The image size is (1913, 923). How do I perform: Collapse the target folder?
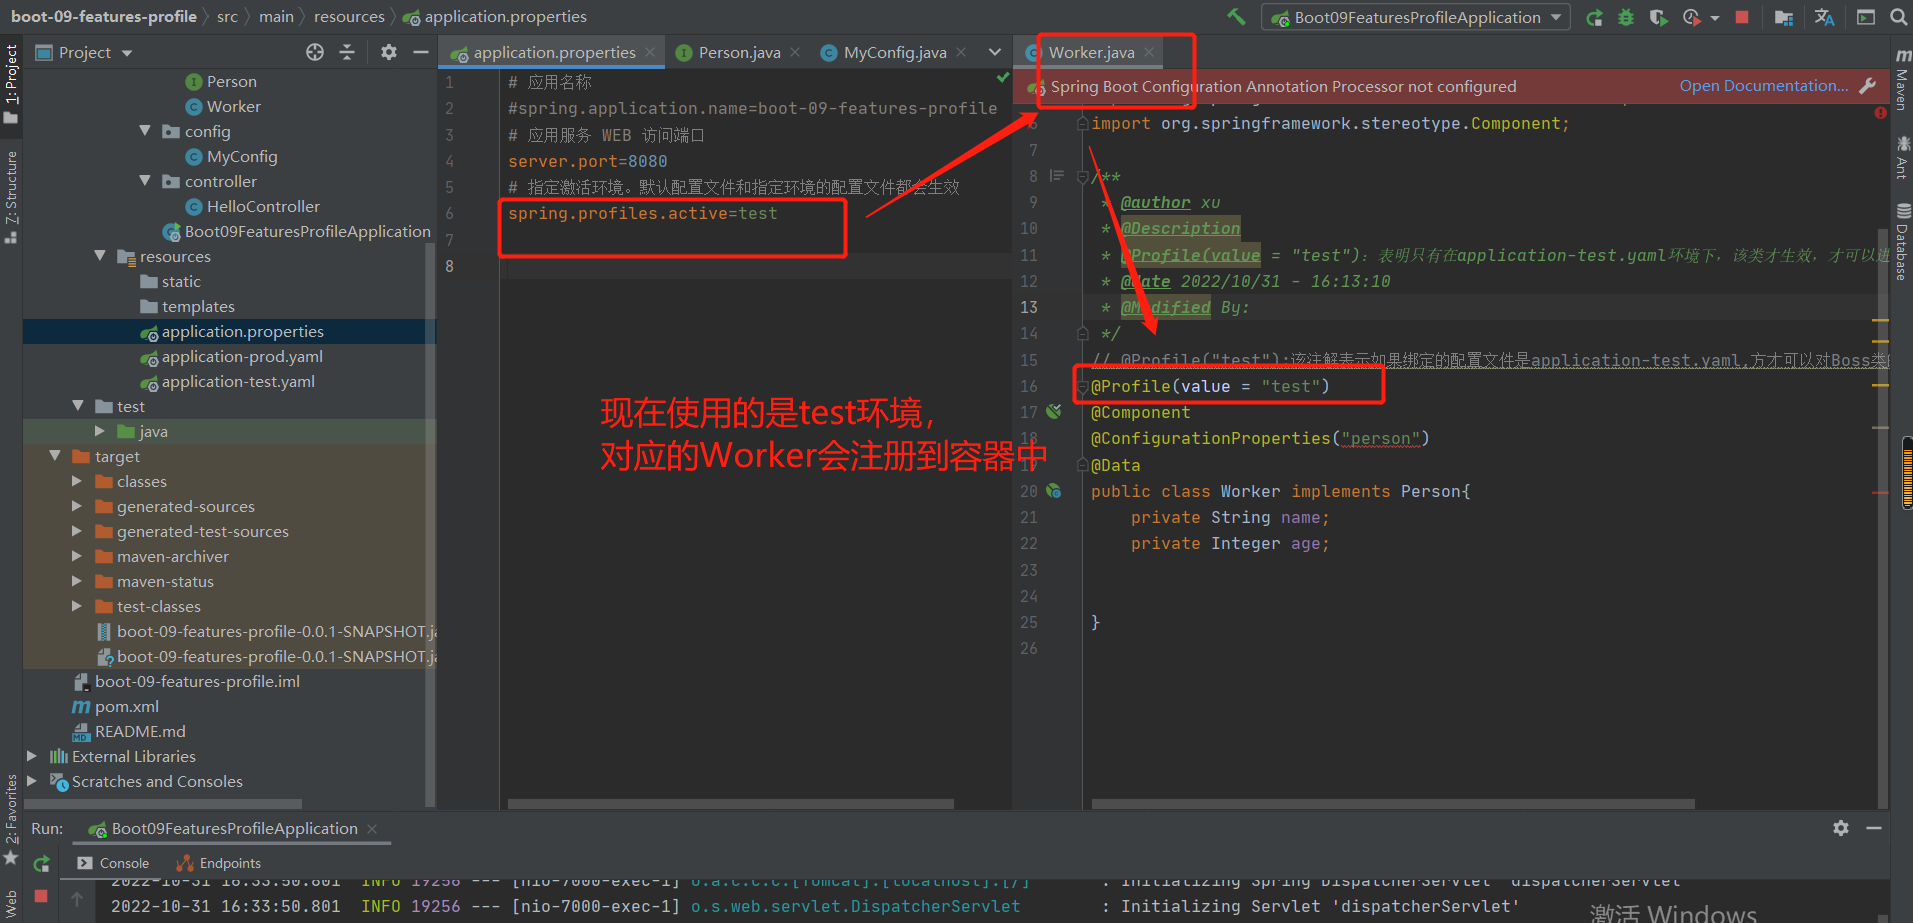(55, 456)
